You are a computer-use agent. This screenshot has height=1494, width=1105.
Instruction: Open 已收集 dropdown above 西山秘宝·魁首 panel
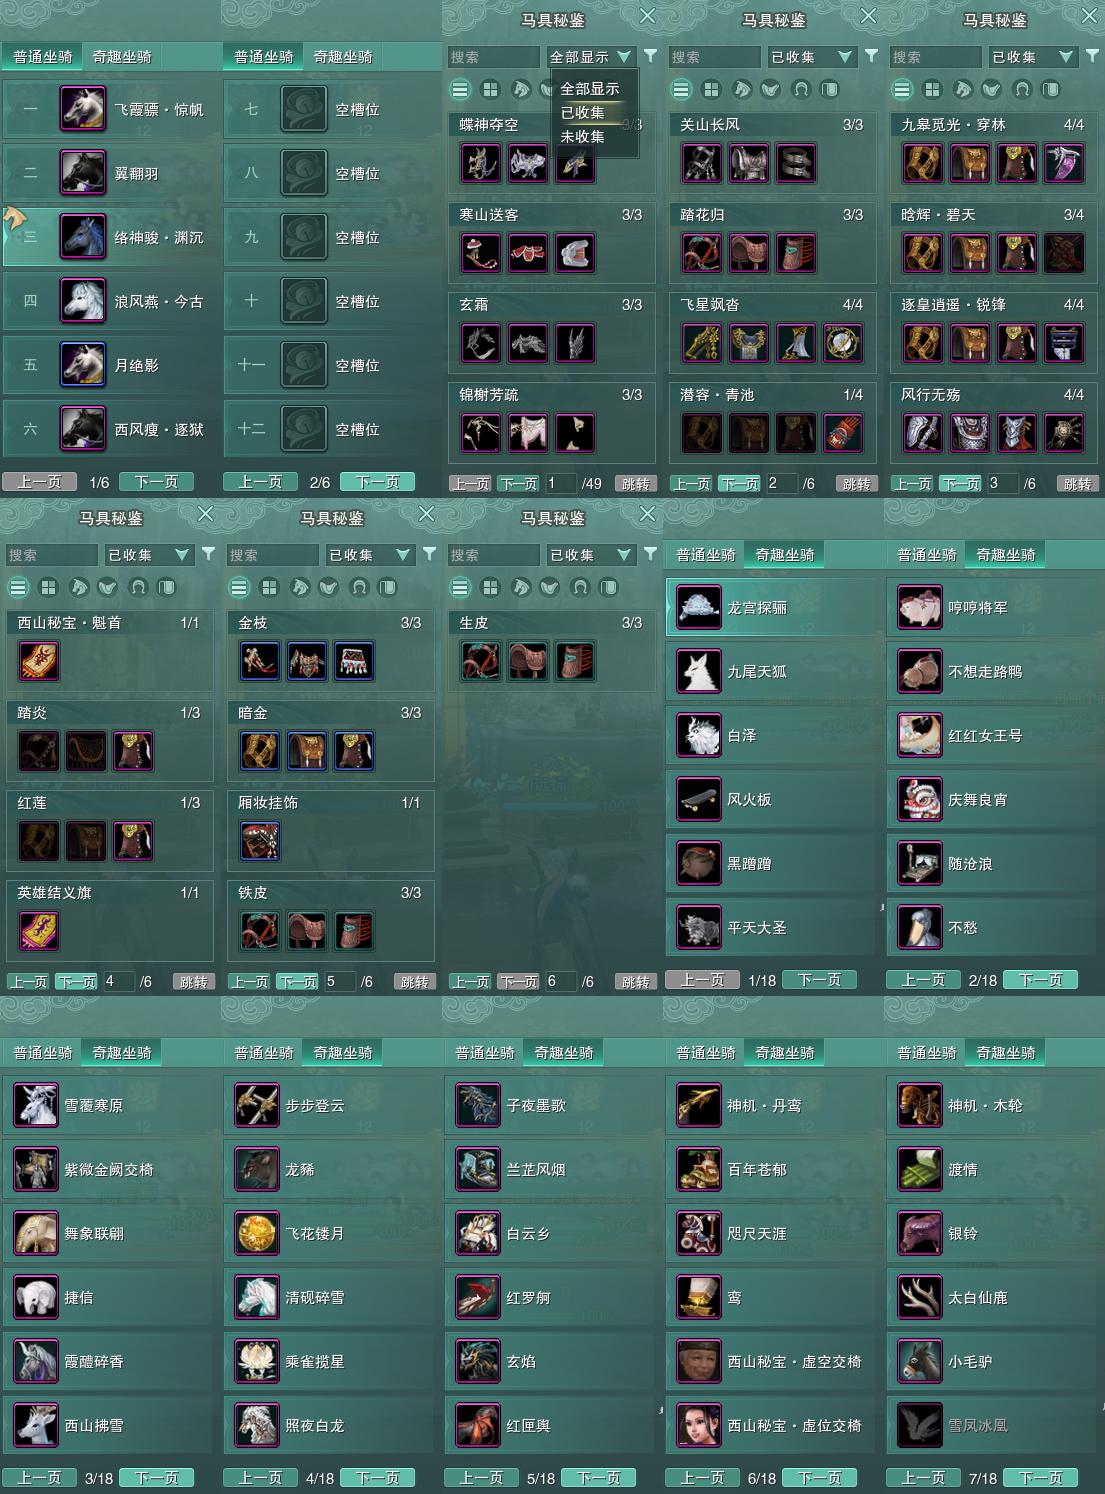148,555
